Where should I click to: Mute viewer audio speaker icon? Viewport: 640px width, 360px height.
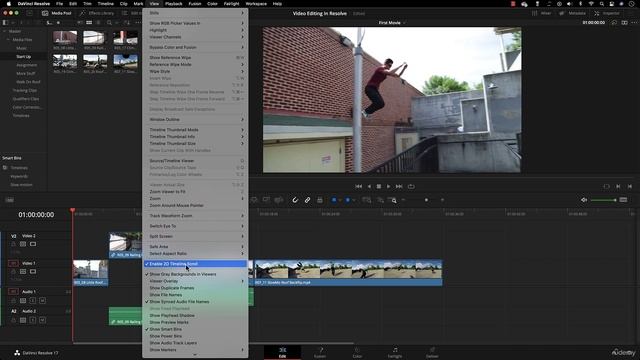coord(584,200)
